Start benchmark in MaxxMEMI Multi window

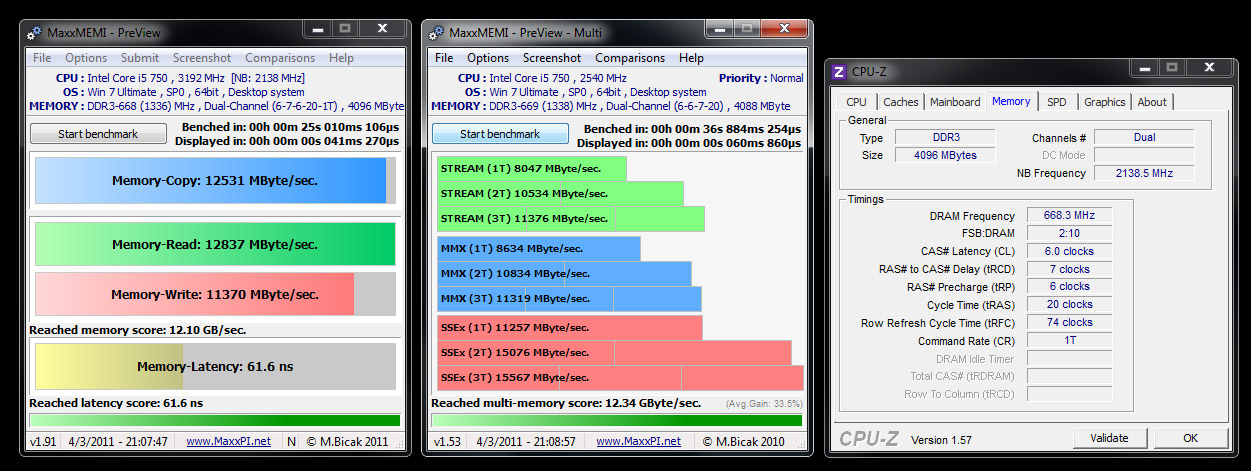[x=500, y=133]
